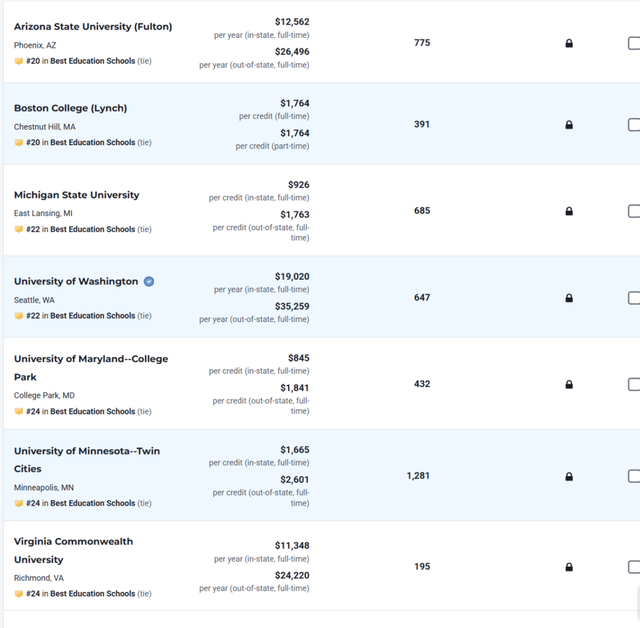Click the lock icon in Minnesota--Twin Cities row
The image size is (640, 628).
click(569, 476)
